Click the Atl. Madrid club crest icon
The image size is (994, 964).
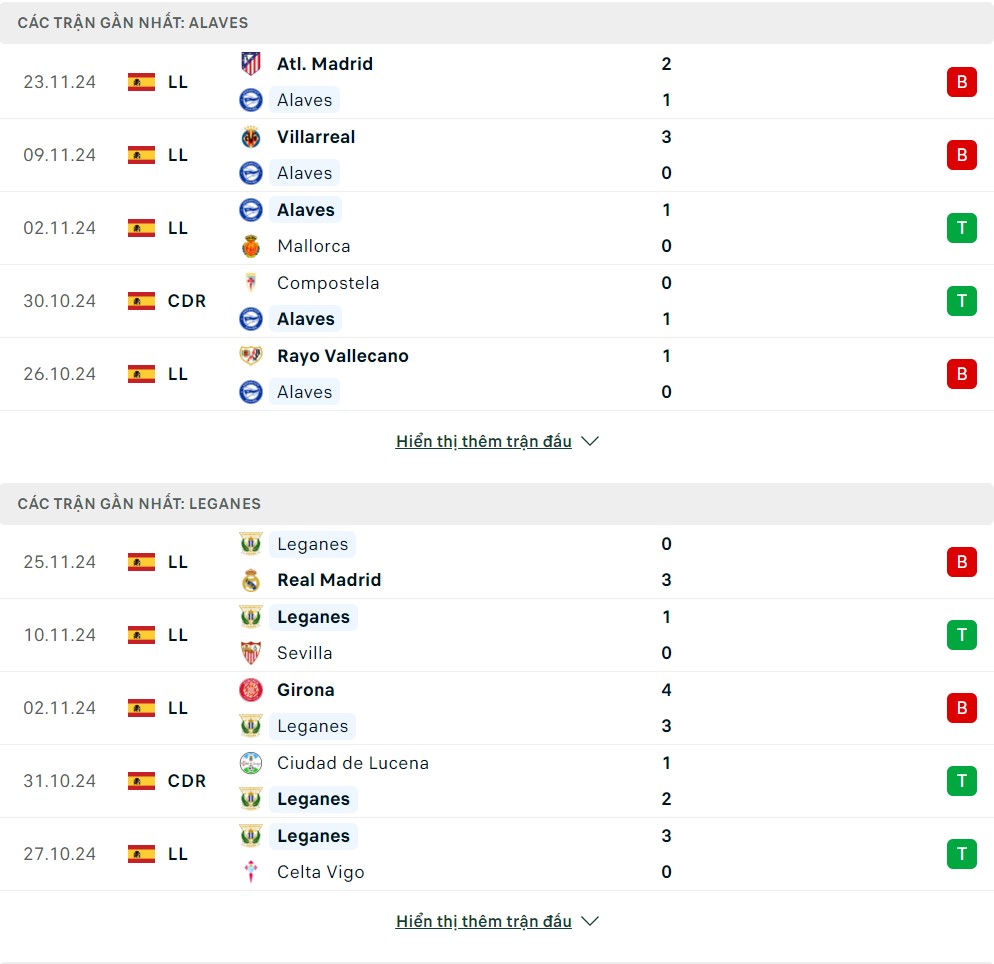pyautogui.click(x=251, y=64)
